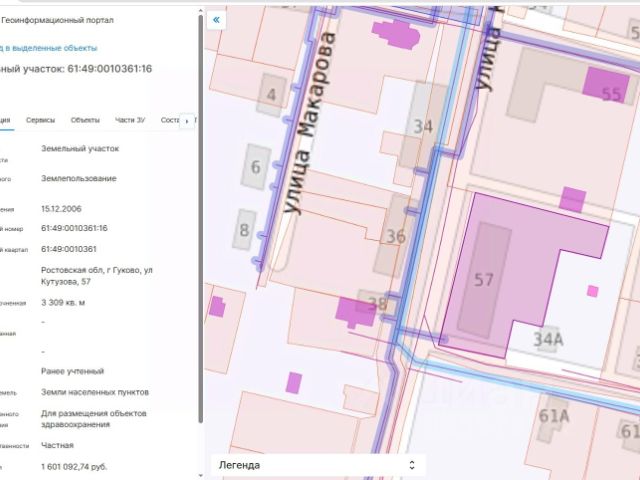The width and height of the screenshot is (640, 480).
Task: Click the area value 3 309 кв. м
Action: pyautogui.click(x=63, y=302)
